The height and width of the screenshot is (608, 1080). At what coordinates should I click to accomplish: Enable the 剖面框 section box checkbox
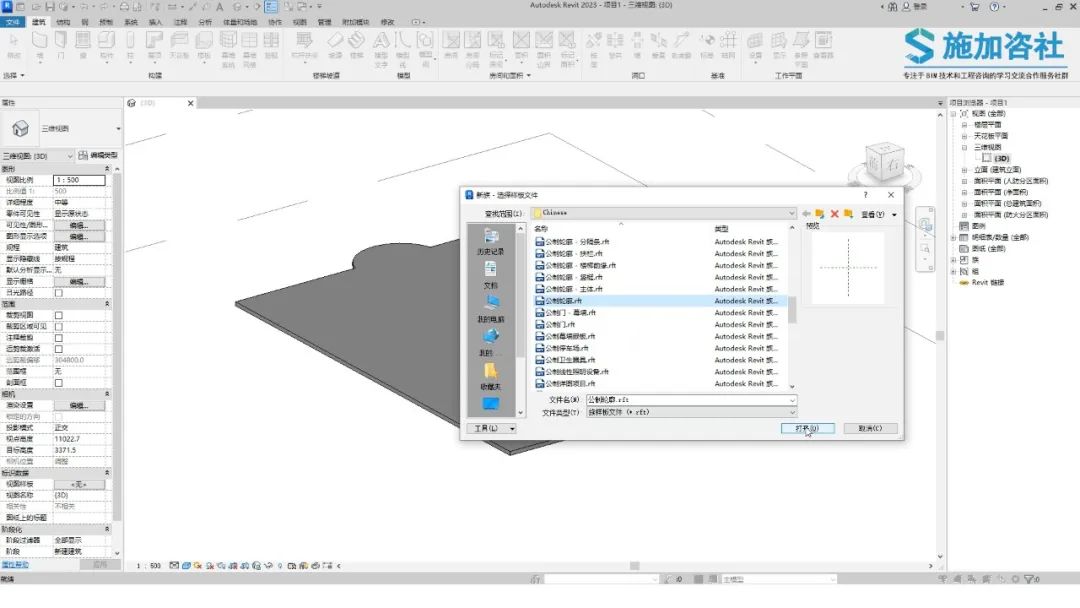click(59, 383)
